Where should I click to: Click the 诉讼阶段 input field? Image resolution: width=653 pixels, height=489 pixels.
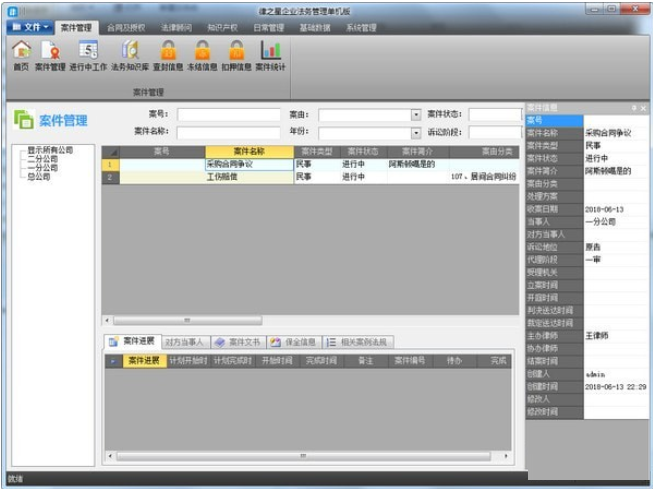(495, 132)
